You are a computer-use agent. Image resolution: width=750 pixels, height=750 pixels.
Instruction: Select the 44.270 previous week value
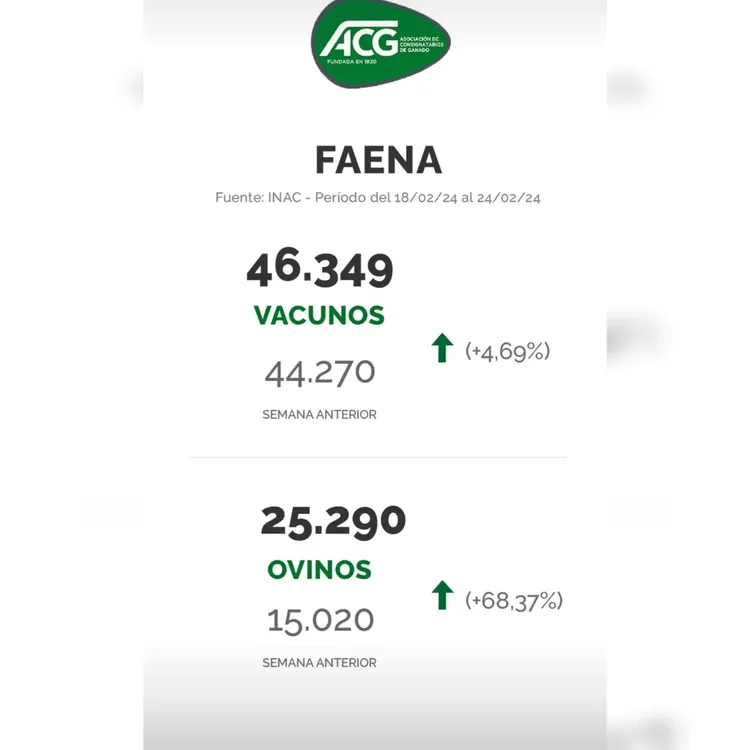point(320,373)
